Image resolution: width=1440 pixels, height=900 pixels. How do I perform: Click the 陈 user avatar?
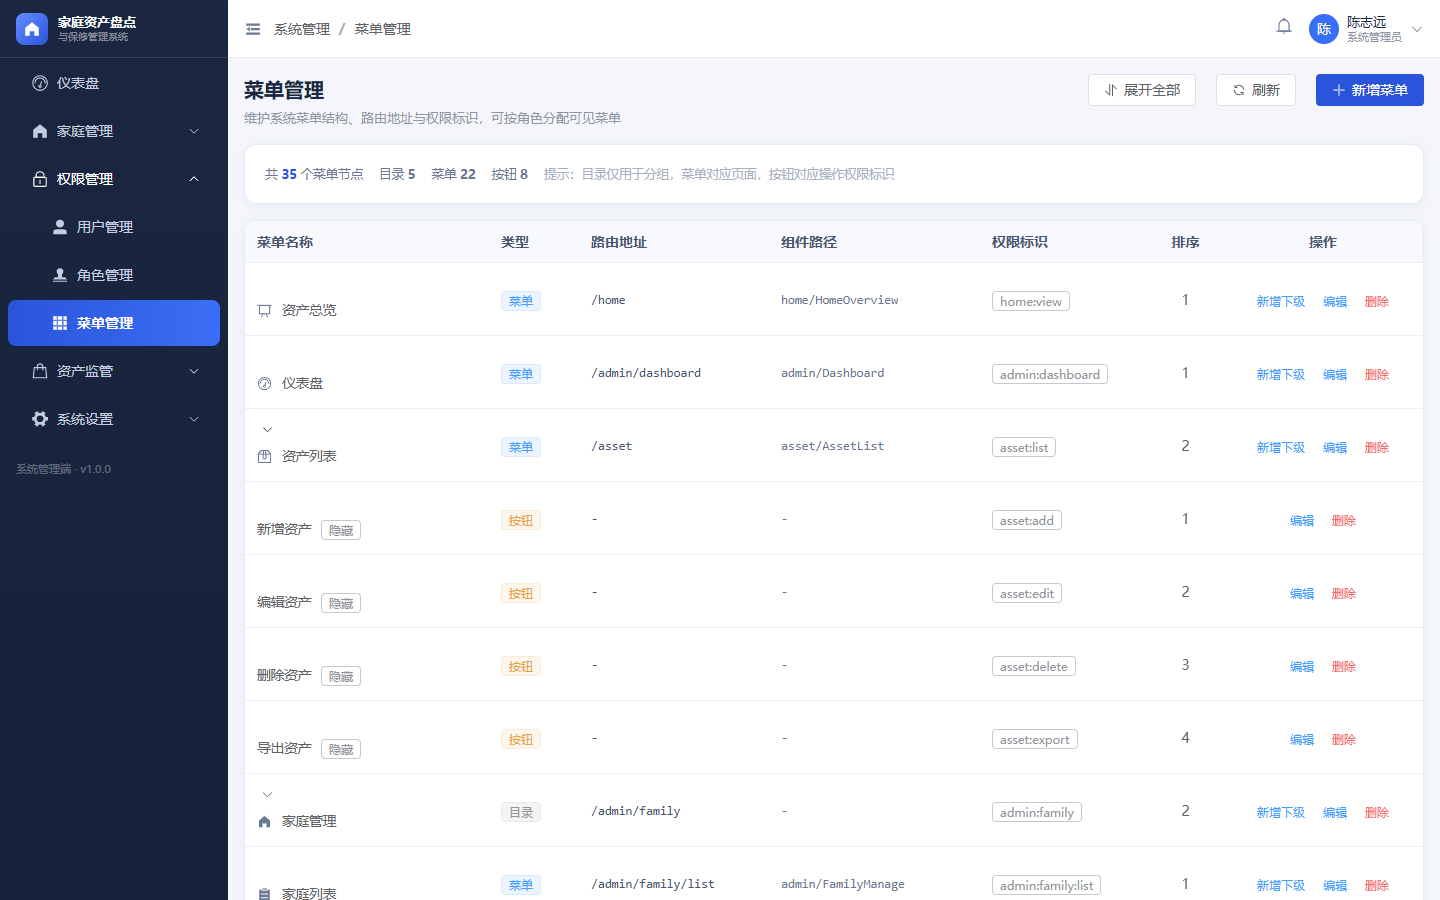1324,29
